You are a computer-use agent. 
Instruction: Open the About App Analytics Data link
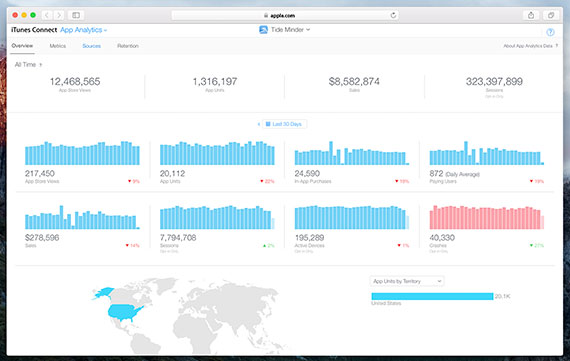click(x=530, y=46)
